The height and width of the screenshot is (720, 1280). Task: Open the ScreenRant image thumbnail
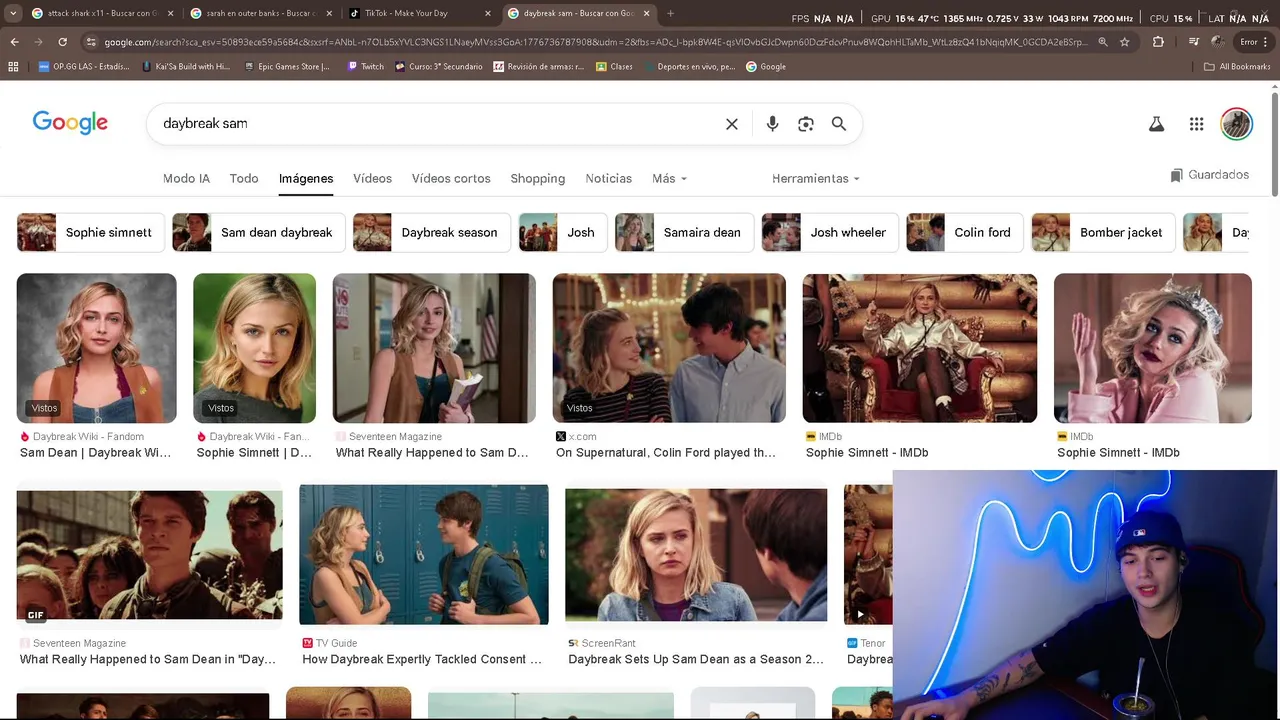pos(696,555)
